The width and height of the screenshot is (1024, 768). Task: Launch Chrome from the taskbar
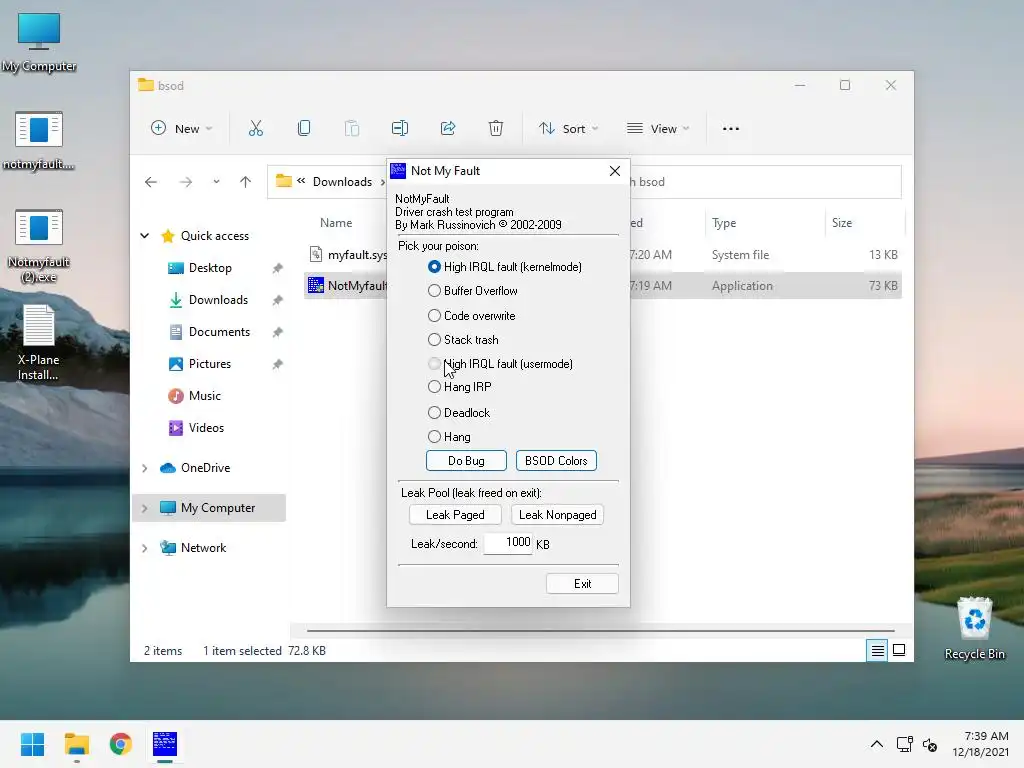(x=121, y=744)
